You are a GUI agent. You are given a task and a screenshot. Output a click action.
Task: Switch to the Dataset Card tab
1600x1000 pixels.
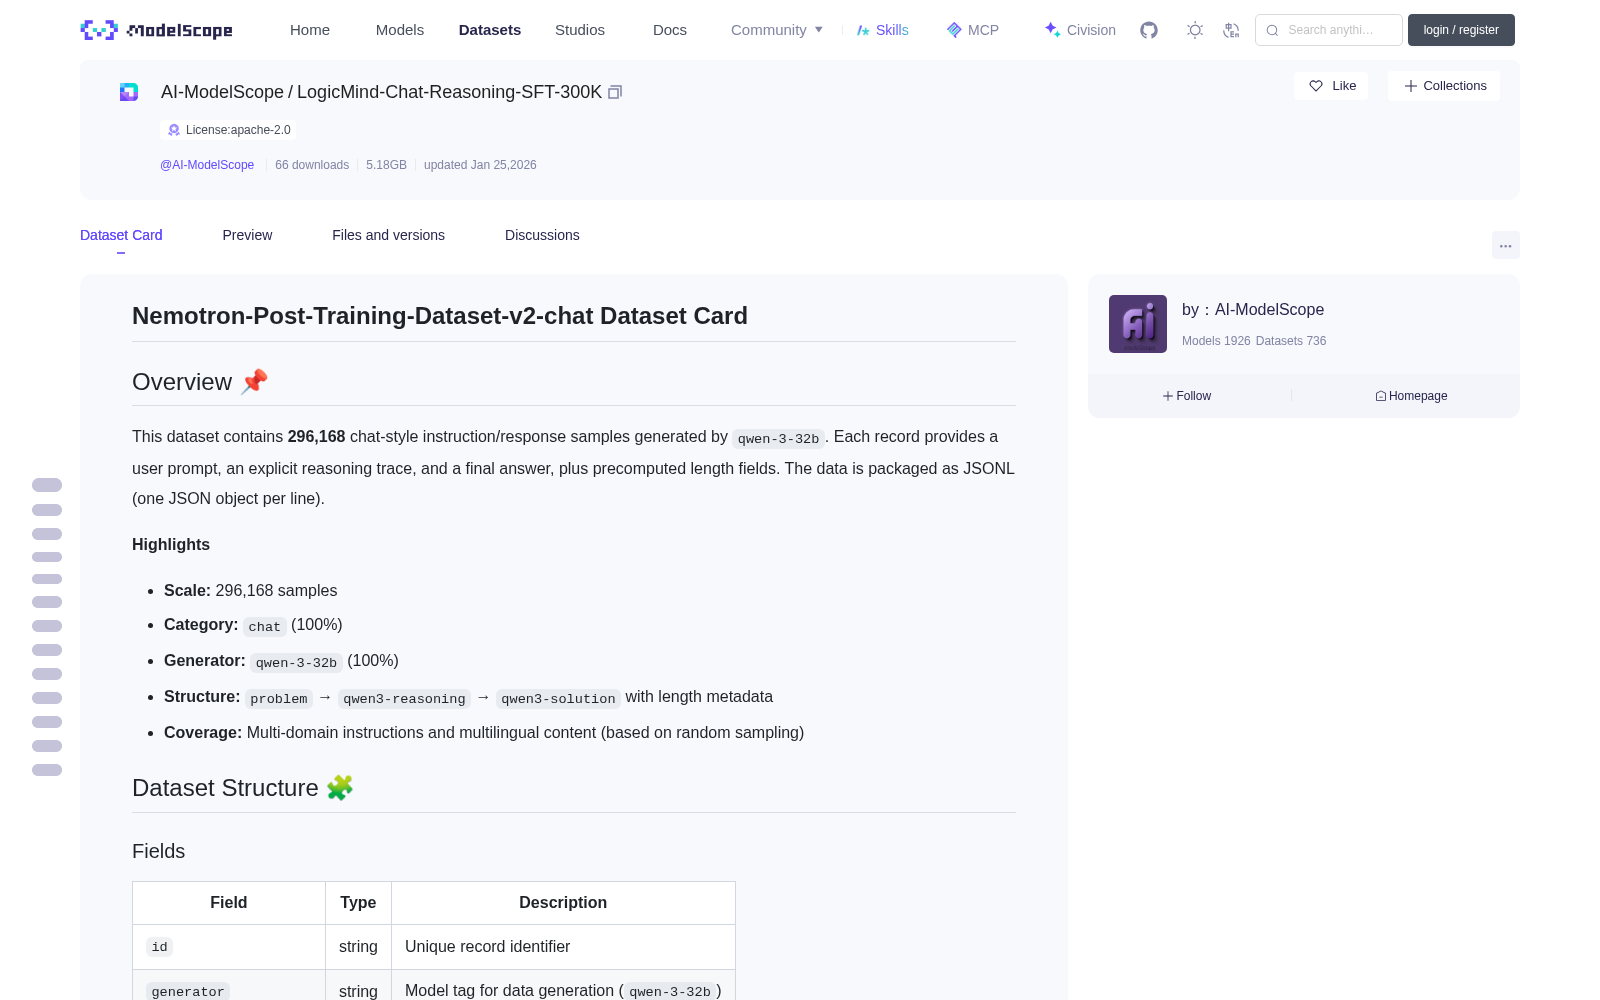point(121,235)
